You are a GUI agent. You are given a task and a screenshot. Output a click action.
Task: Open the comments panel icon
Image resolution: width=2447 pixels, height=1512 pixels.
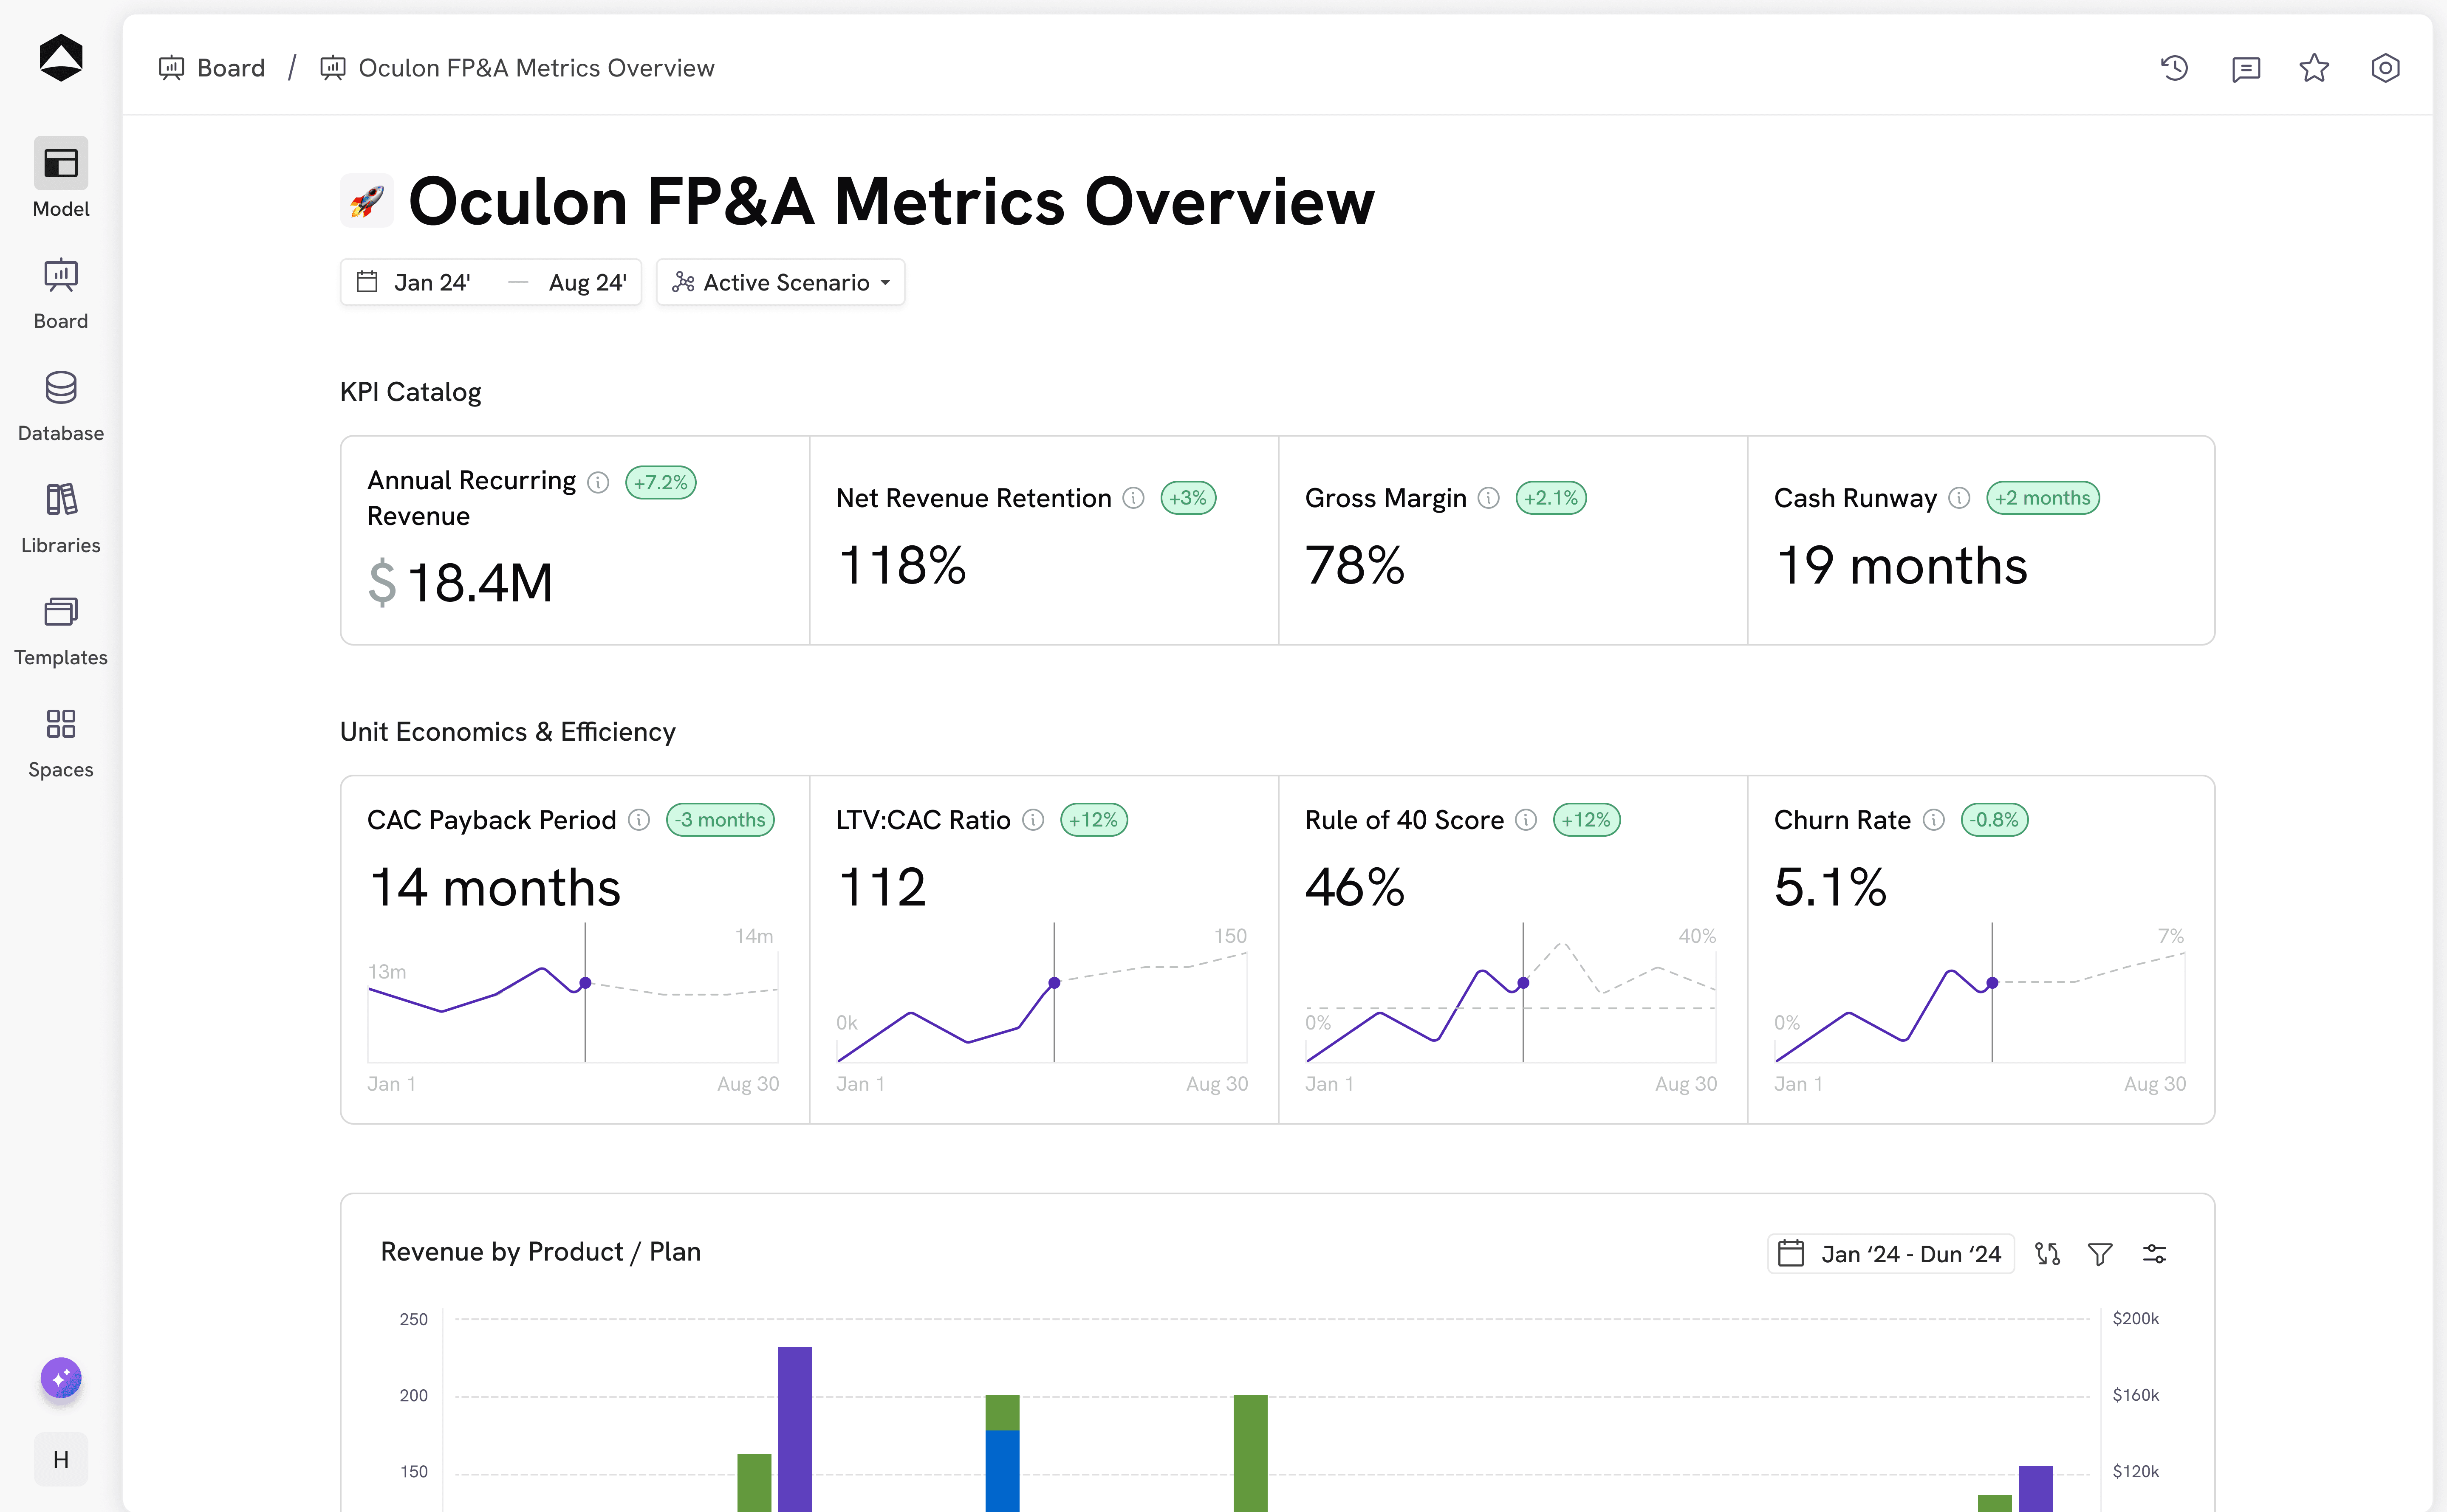point(2245,68)
